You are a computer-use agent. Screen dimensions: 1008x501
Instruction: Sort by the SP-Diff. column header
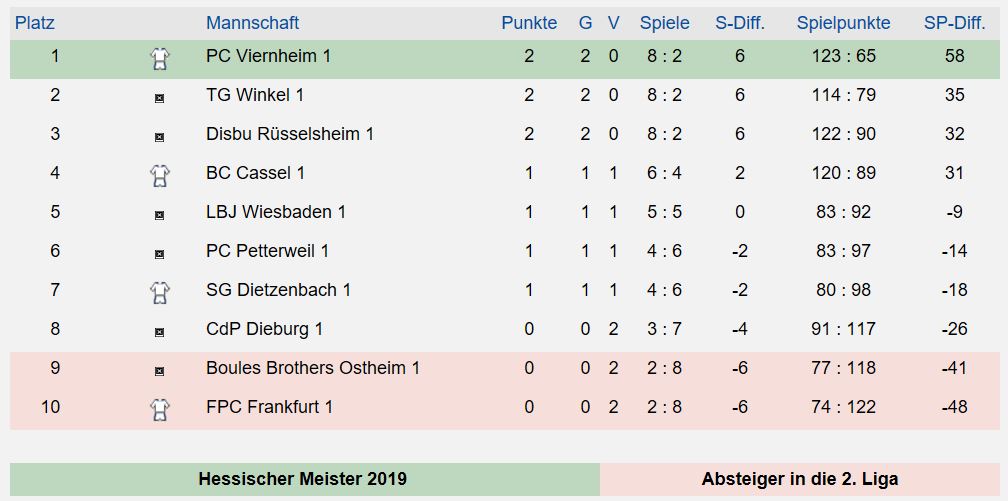click(955, 23)
